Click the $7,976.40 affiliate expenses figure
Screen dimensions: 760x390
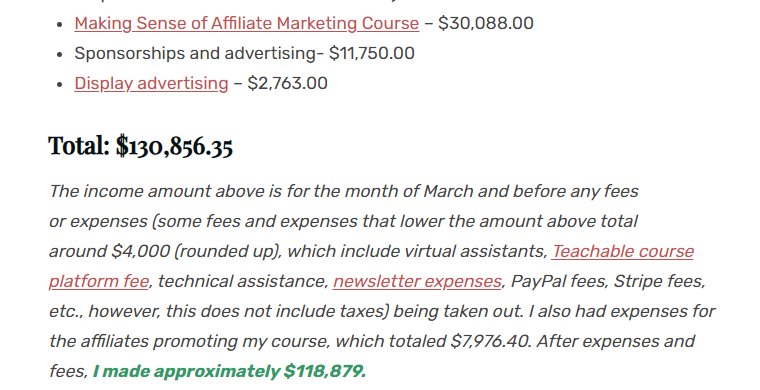(x=491, y=341)
